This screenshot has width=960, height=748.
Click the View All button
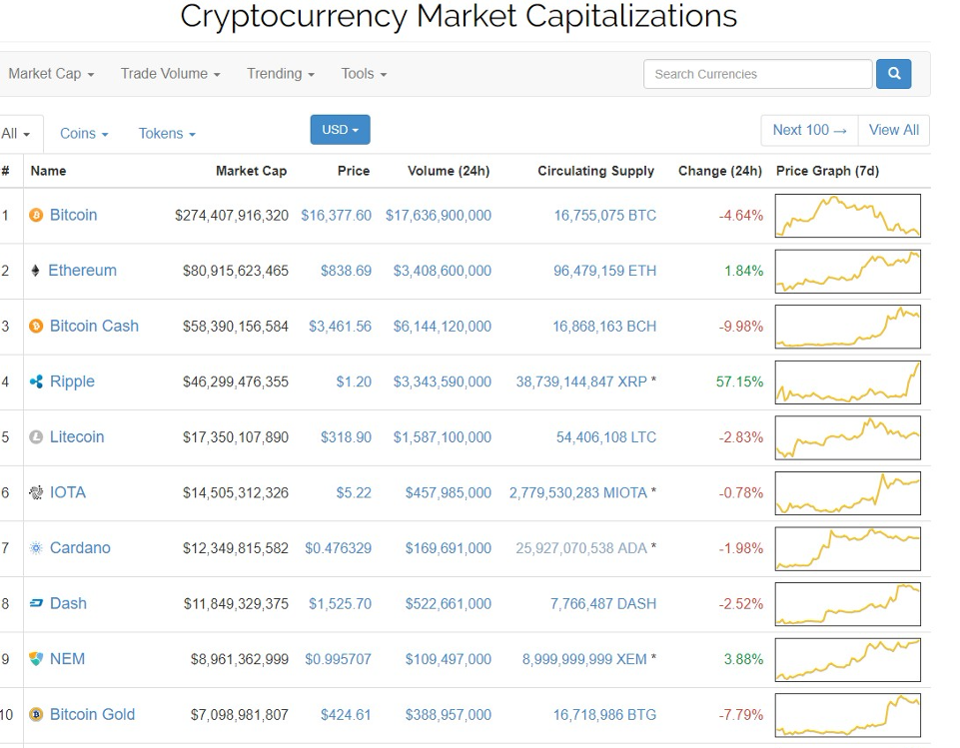(893, 130)
